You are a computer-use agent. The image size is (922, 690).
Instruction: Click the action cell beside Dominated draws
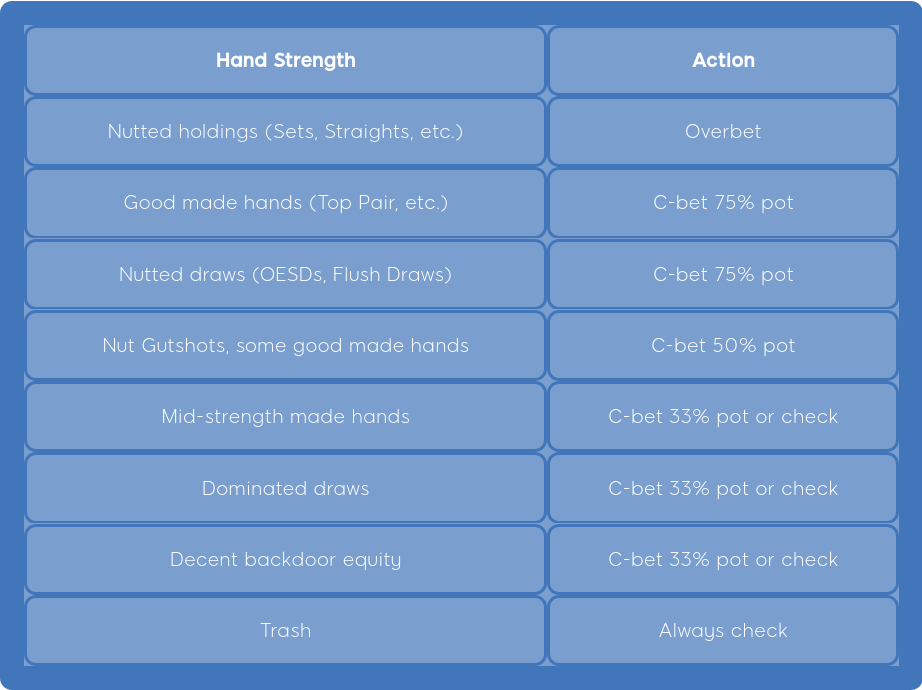(x=723, y=489)
